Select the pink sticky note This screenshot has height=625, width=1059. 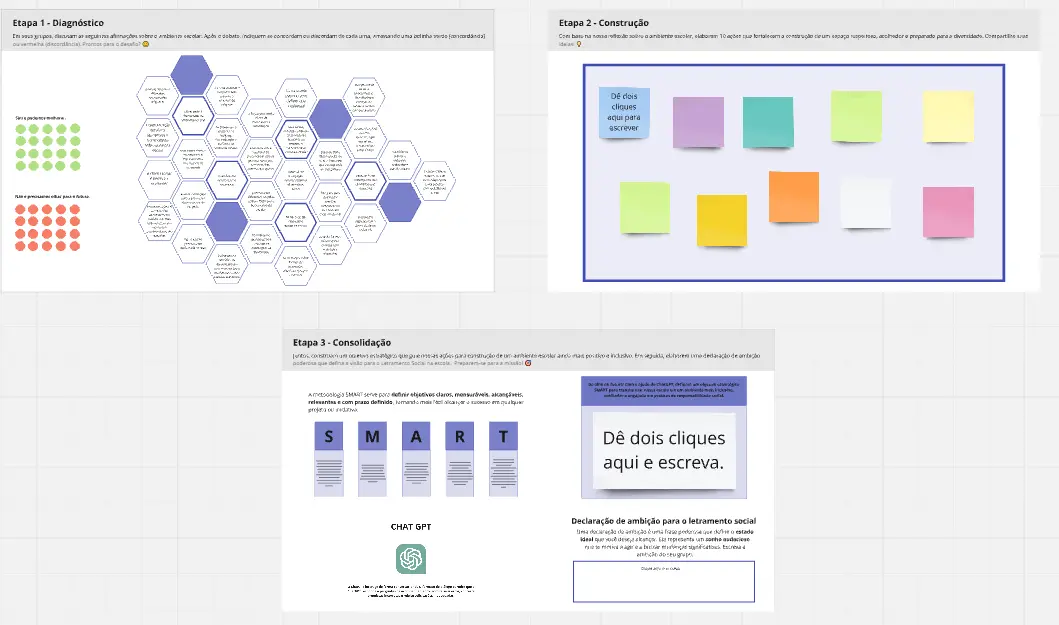pos(948,212)
